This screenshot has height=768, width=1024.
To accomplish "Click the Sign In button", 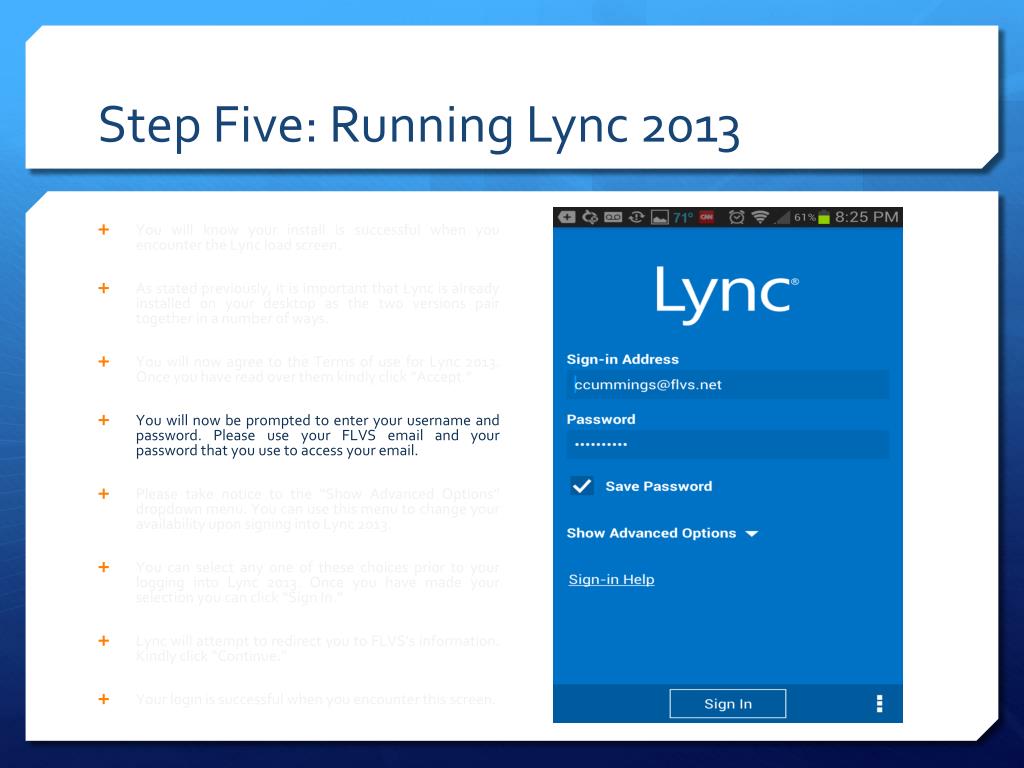I will (x=728, y=704).
